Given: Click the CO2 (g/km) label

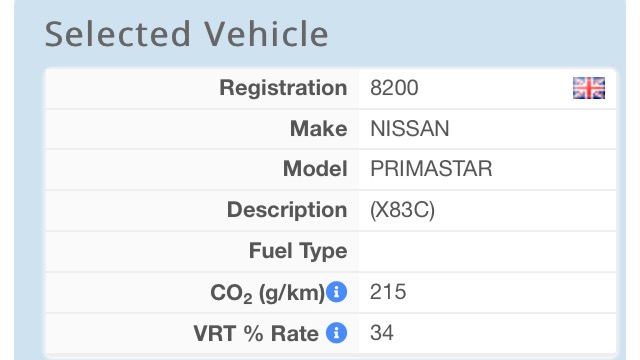Looking at the screenshot, I should click(x=267, y=293).
